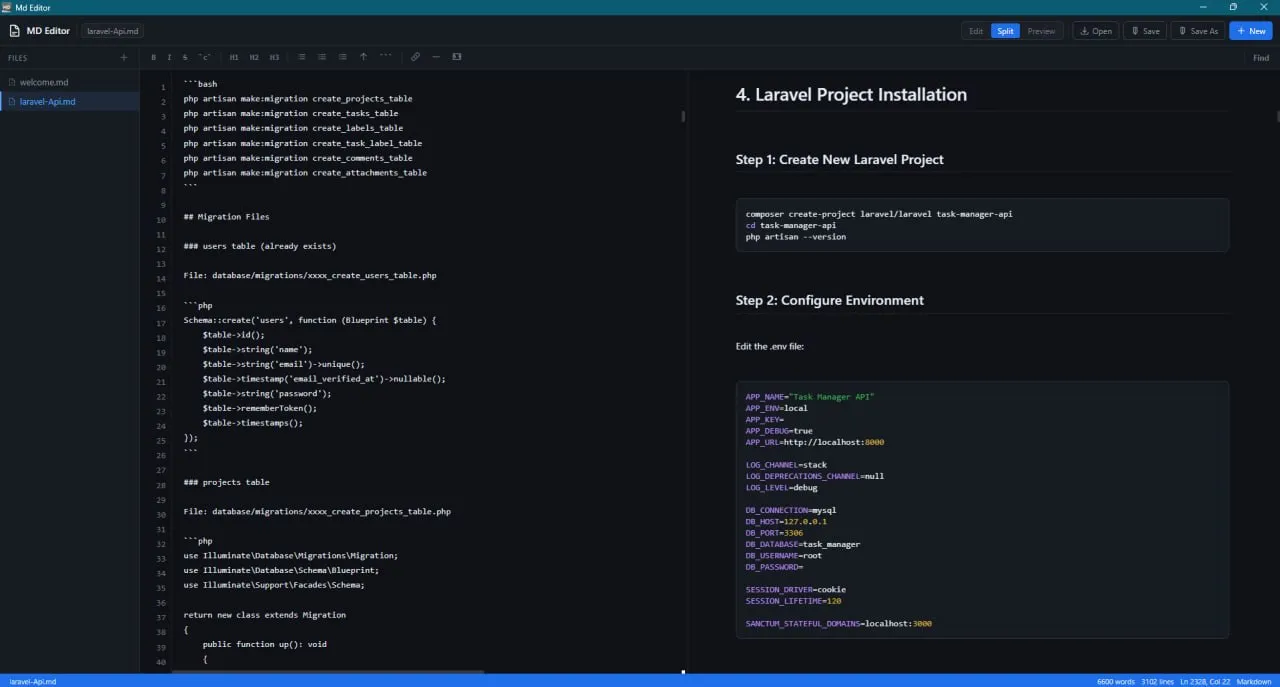Insert an H2 heading
Image resolution: width=1280 pixels, height=687 pixels.
tap(254, 57)
